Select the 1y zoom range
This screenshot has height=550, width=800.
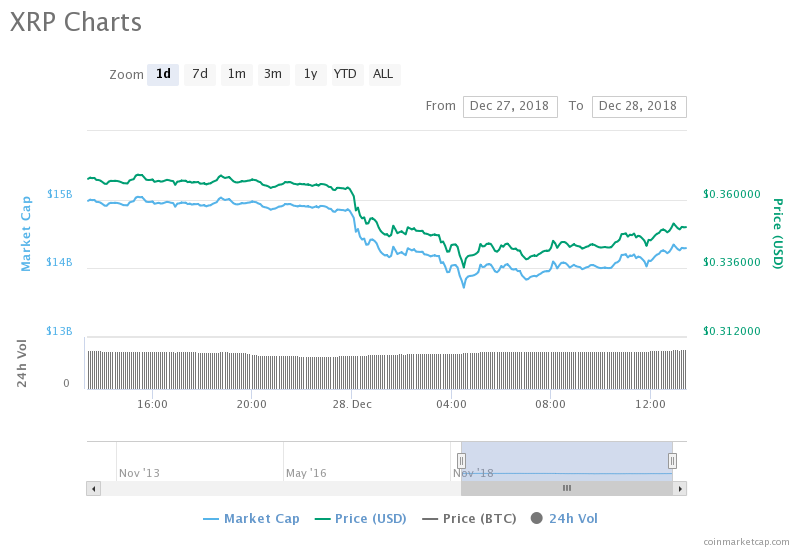pyautogui.click(x=311, y=74)
